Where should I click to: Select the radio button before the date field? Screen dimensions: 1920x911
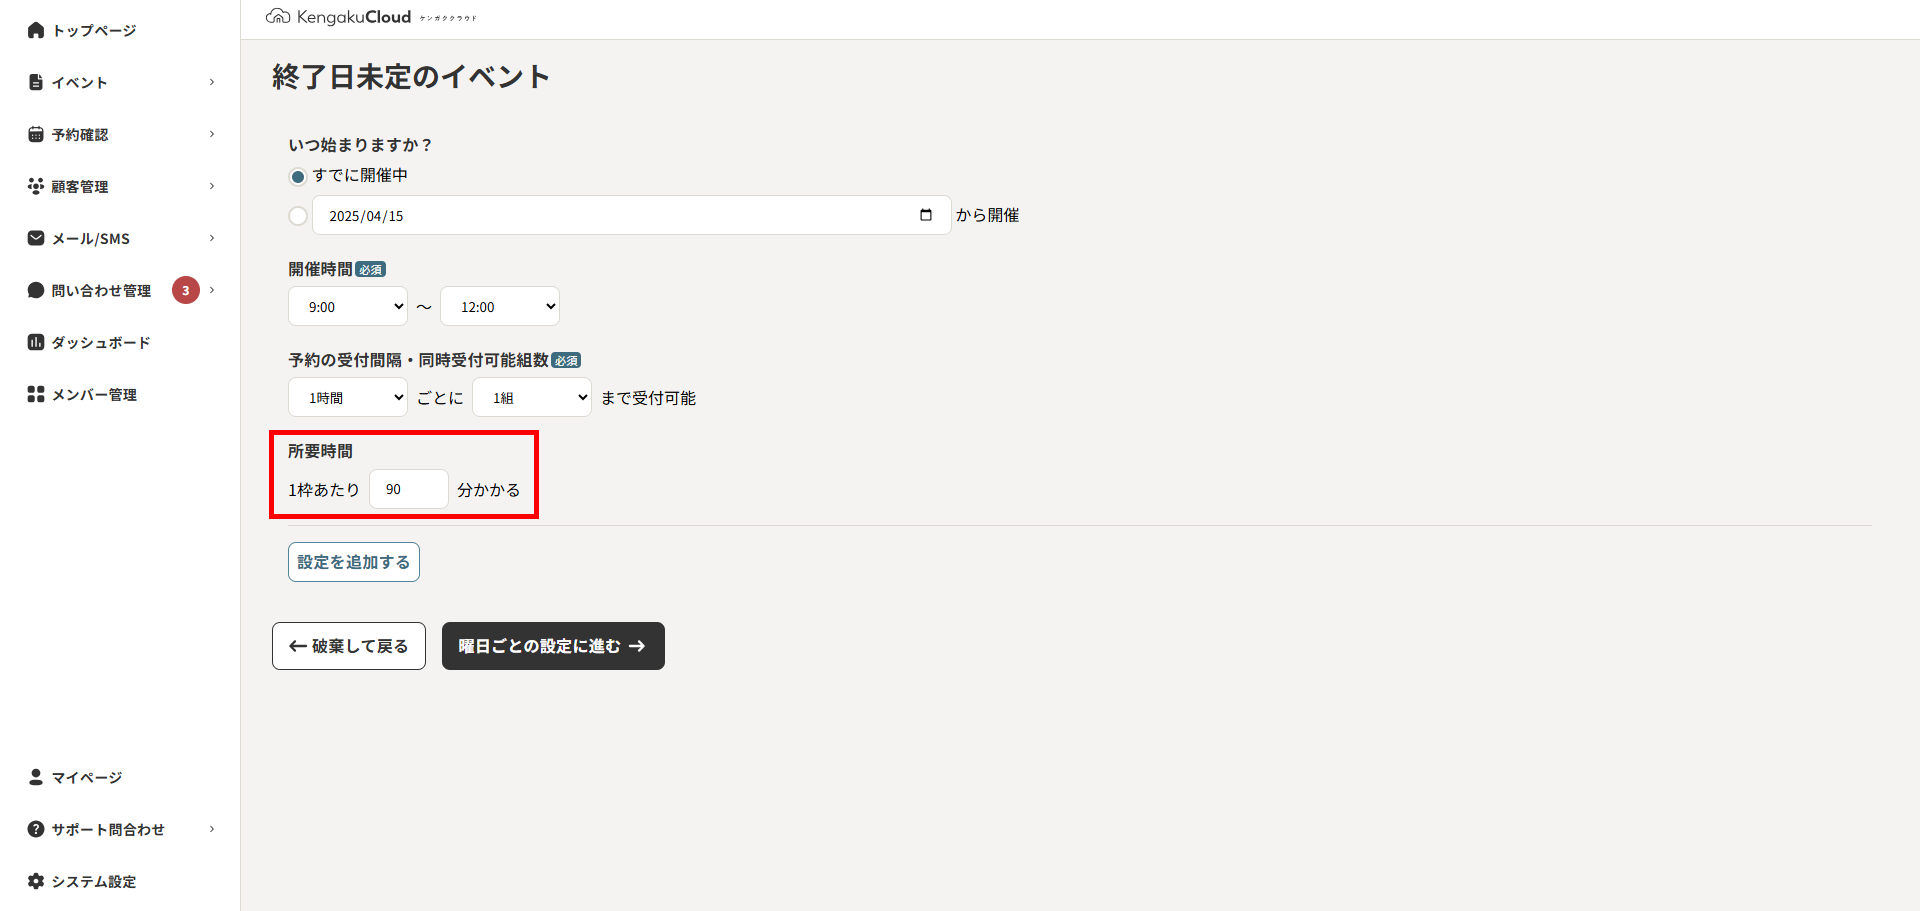[297, 216]
